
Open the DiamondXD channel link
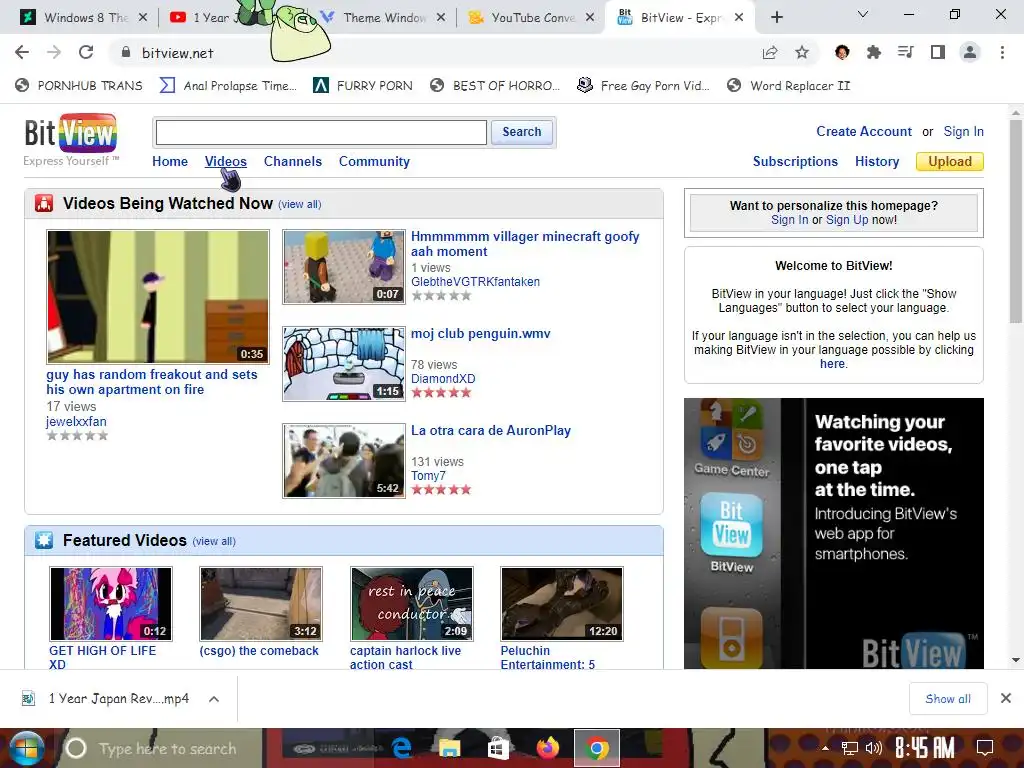point(443,379)
